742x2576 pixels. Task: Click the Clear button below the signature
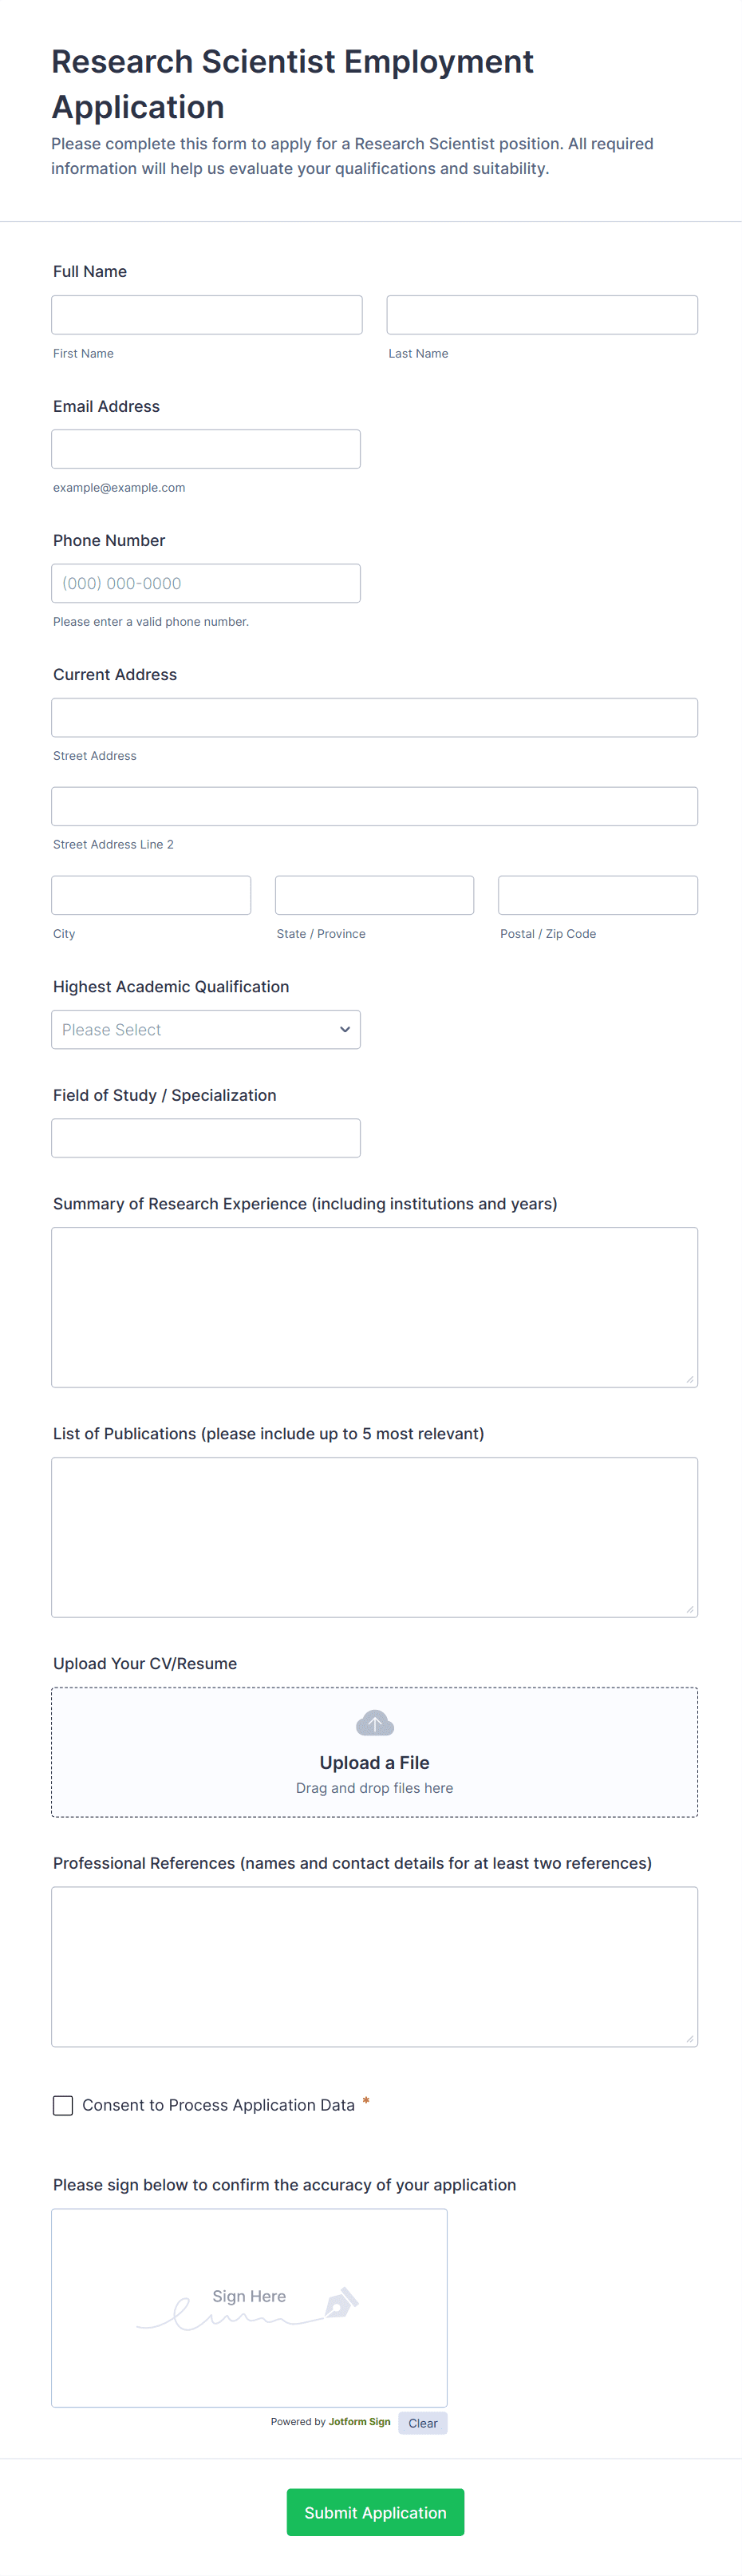click(422, 2423)
